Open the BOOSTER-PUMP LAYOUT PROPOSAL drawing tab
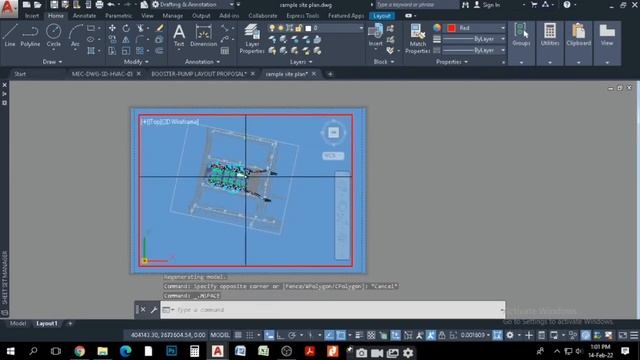This screenshot has width=640, height=360. (198, 74)
